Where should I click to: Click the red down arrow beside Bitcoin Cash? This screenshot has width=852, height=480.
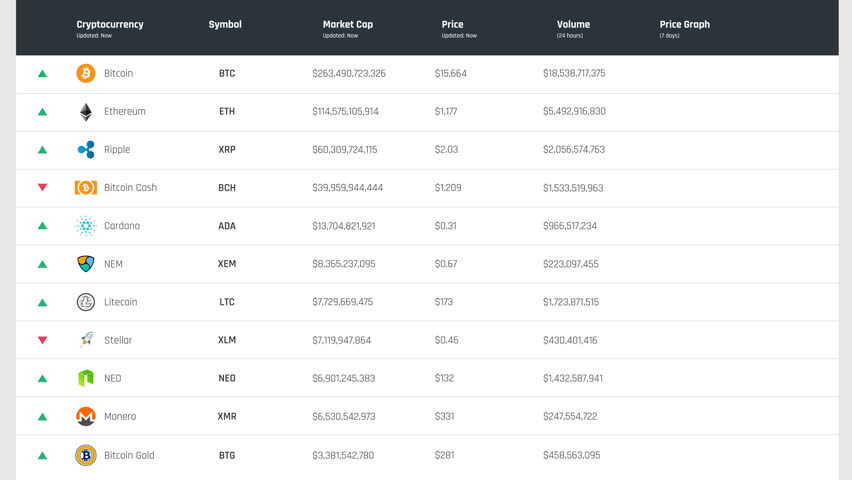(x=42, y=187)
